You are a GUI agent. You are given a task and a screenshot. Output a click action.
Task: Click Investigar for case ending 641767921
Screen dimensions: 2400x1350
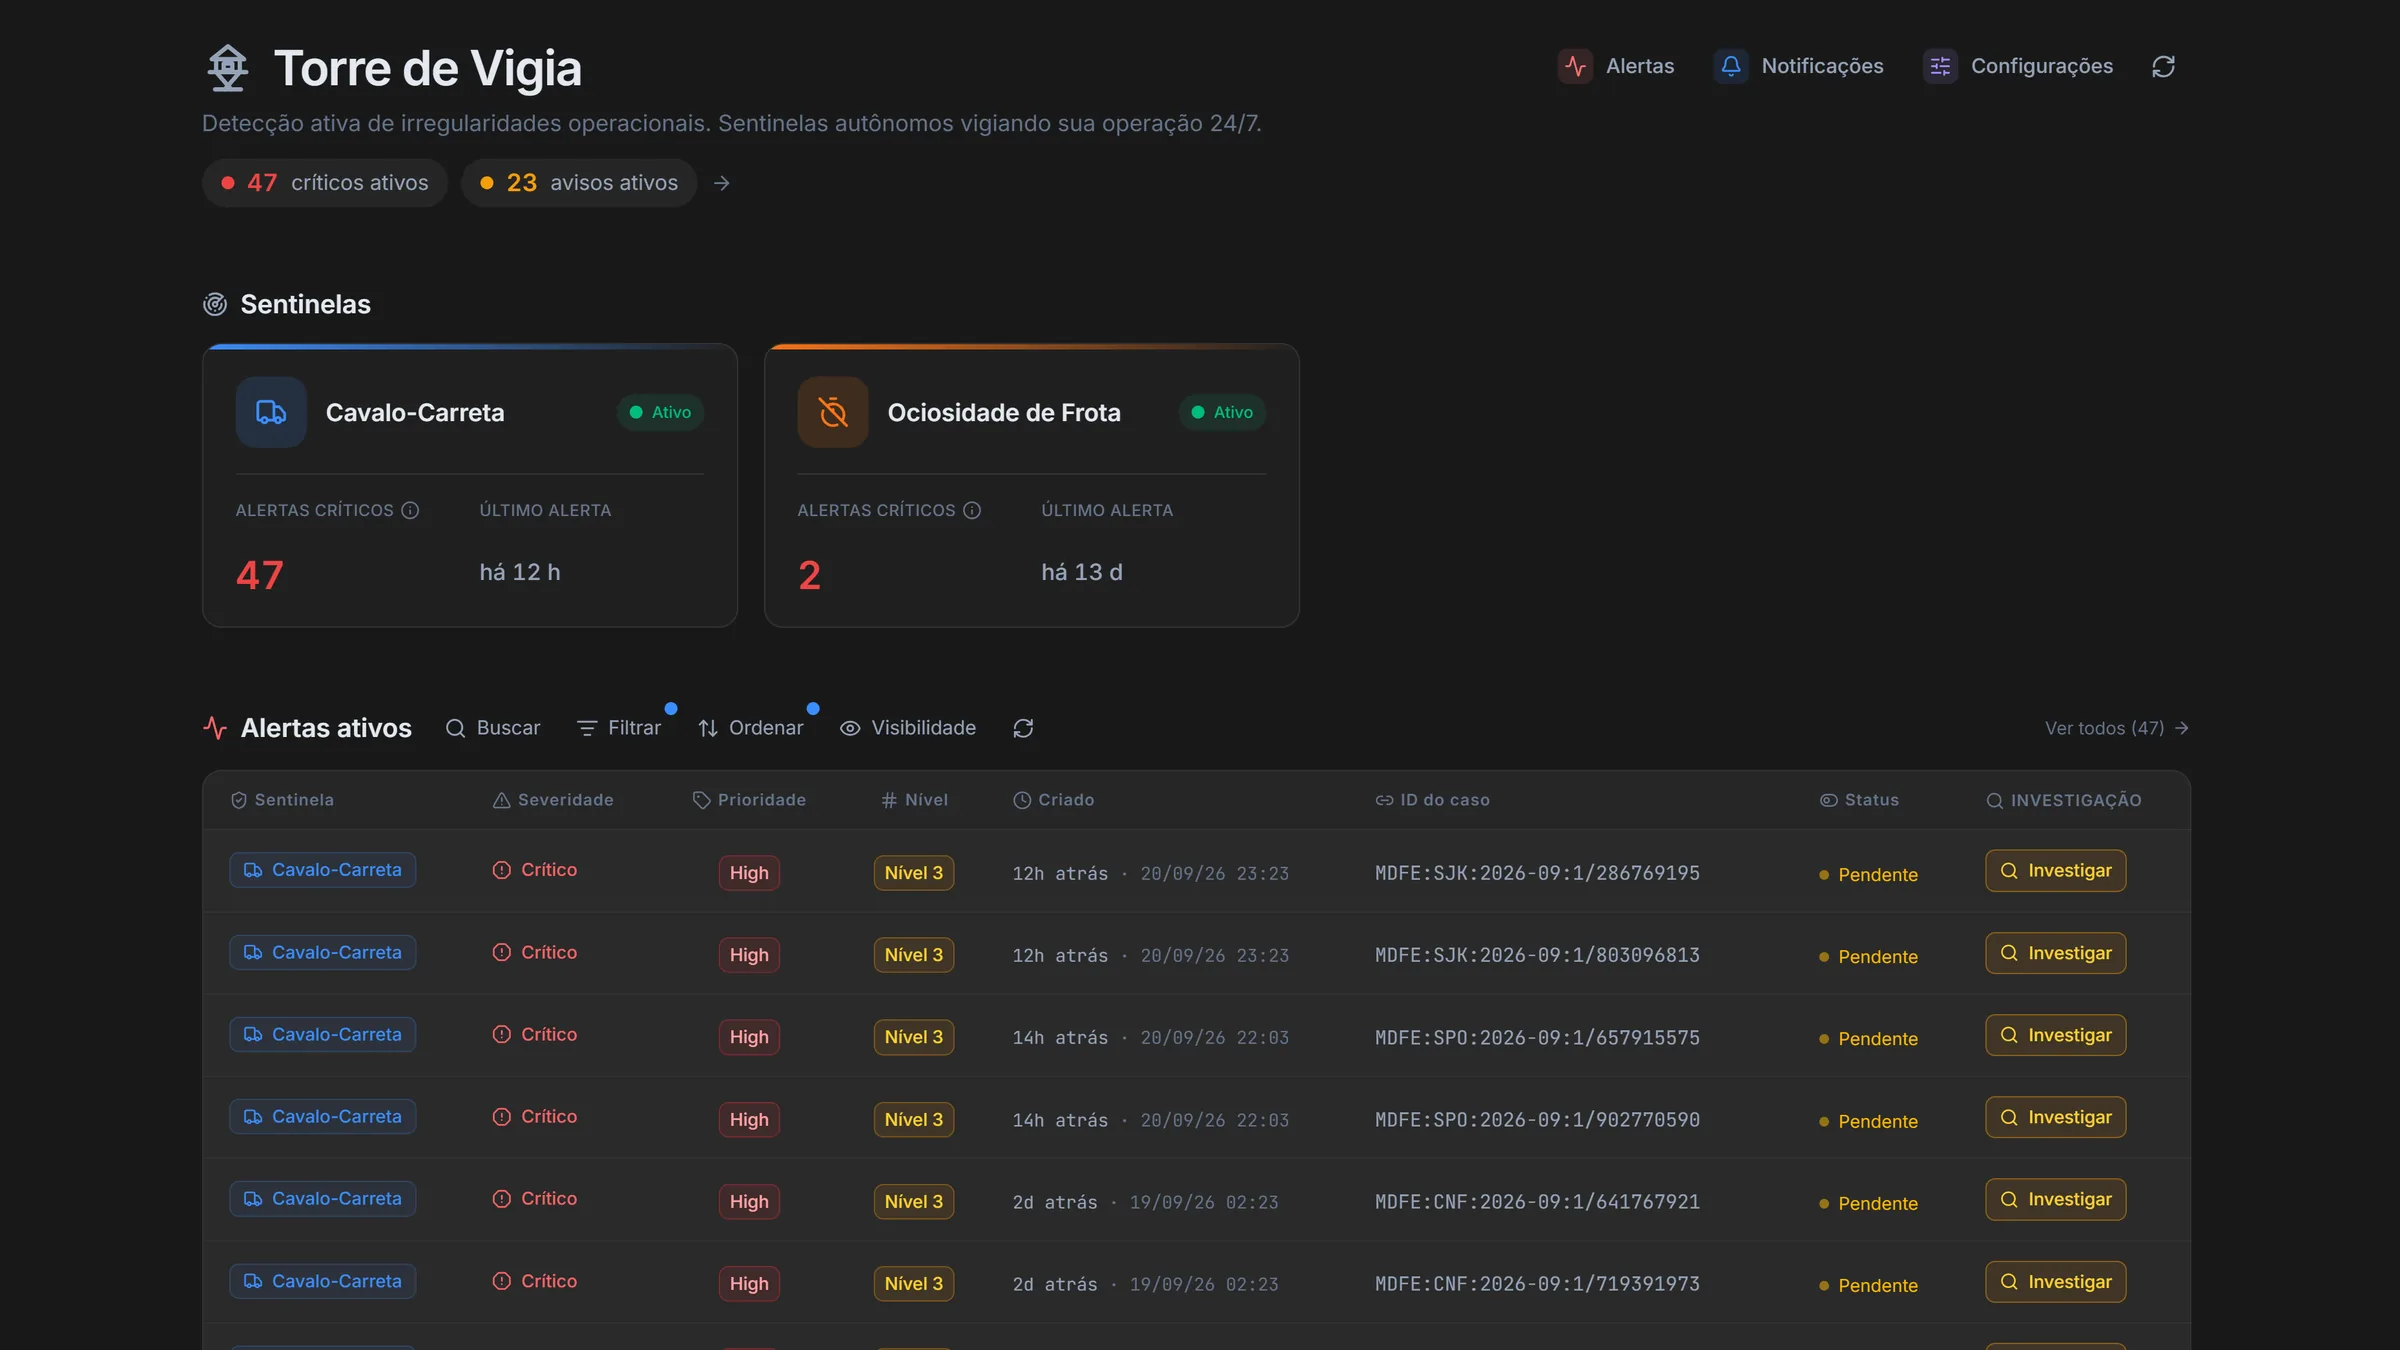click(x=2055, y=1199)
